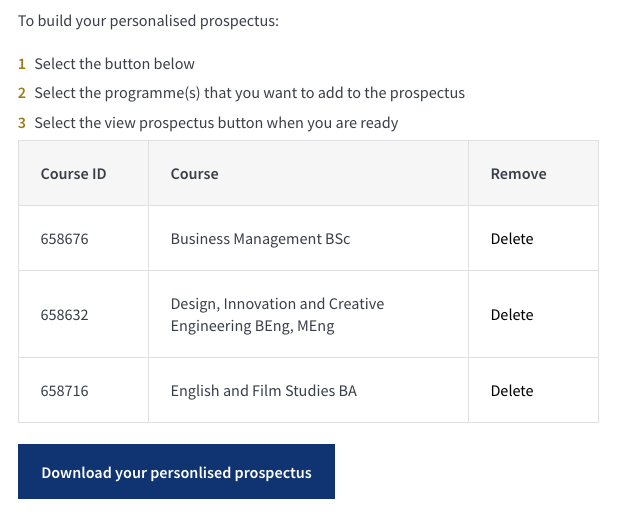Click Download your personlised prospectus button
Viewport: 618px width, 524px height.
[176, 472]
